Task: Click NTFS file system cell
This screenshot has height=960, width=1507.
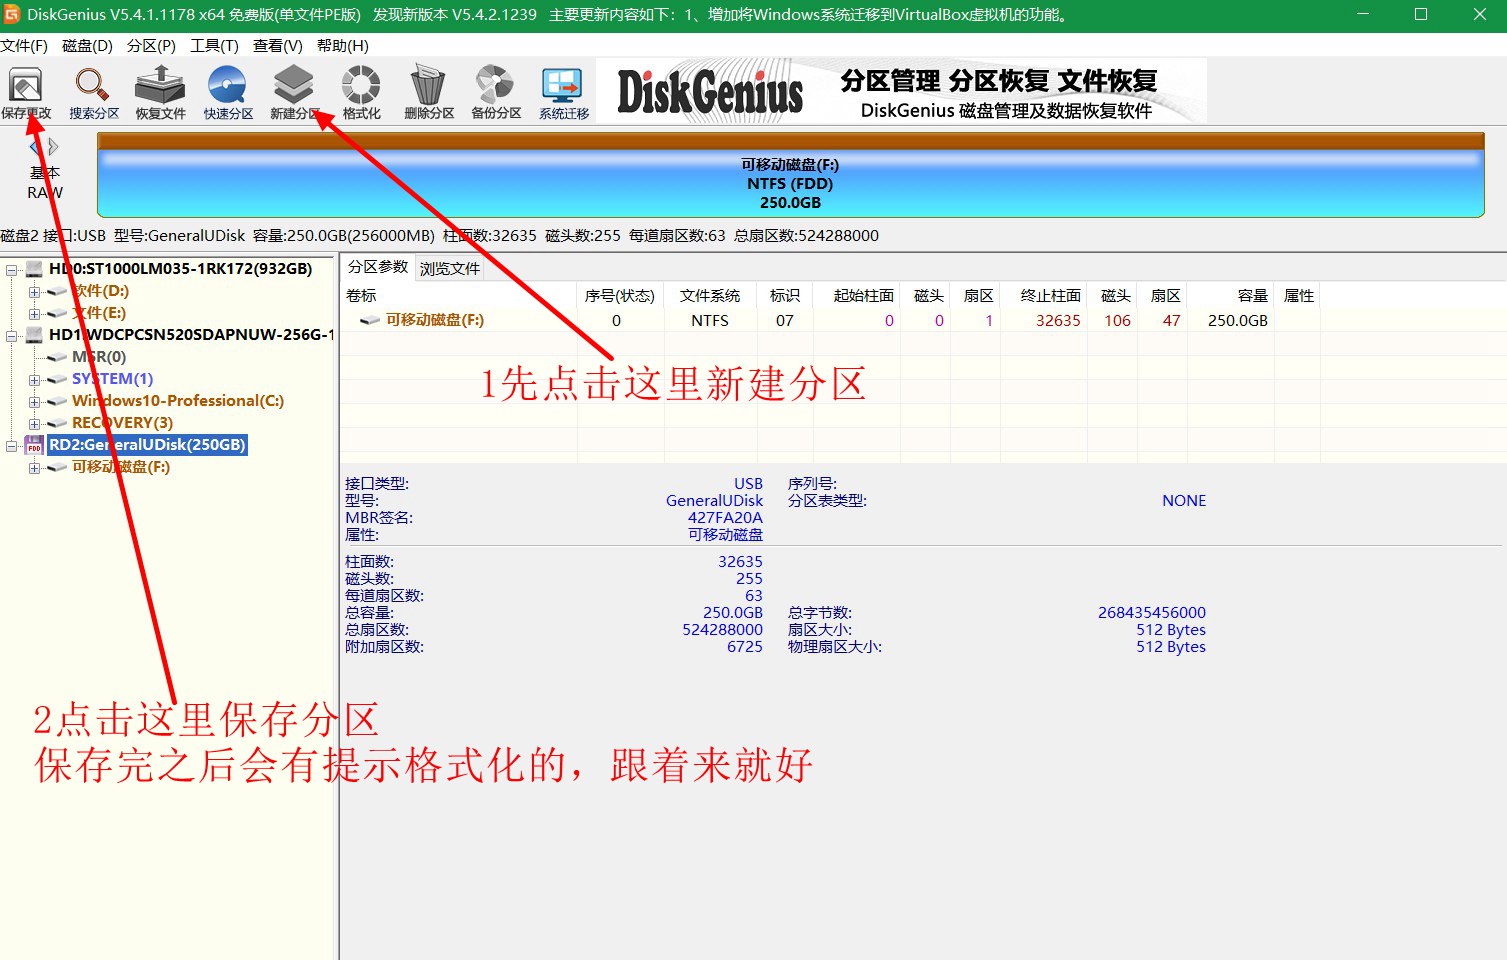Action: tap(710, 321)
